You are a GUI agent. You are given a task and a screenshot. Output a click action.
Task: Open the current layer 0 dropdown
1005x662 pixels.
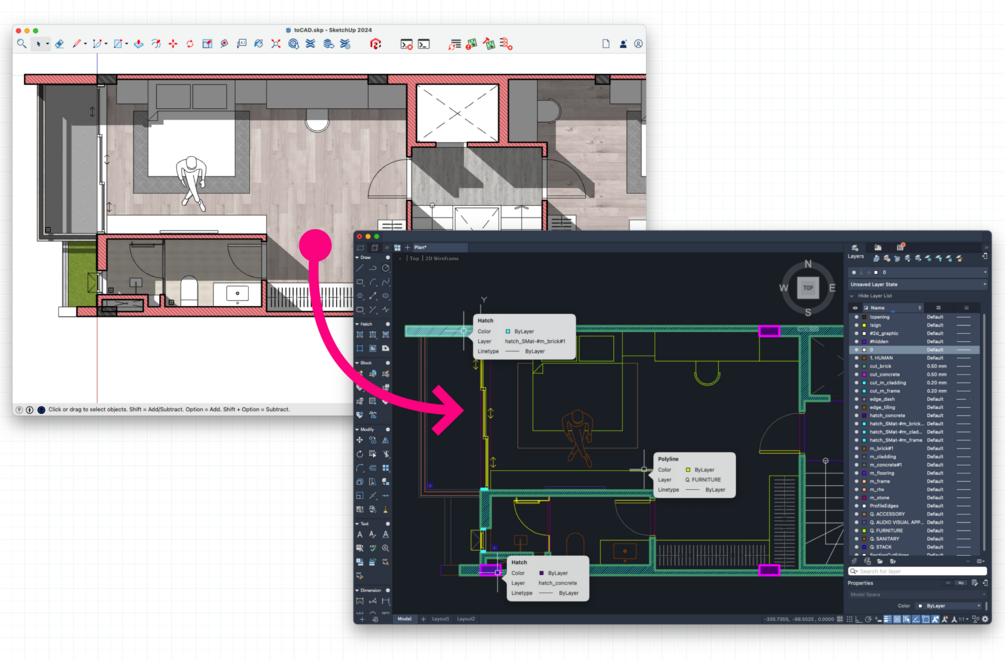[918, 272]
